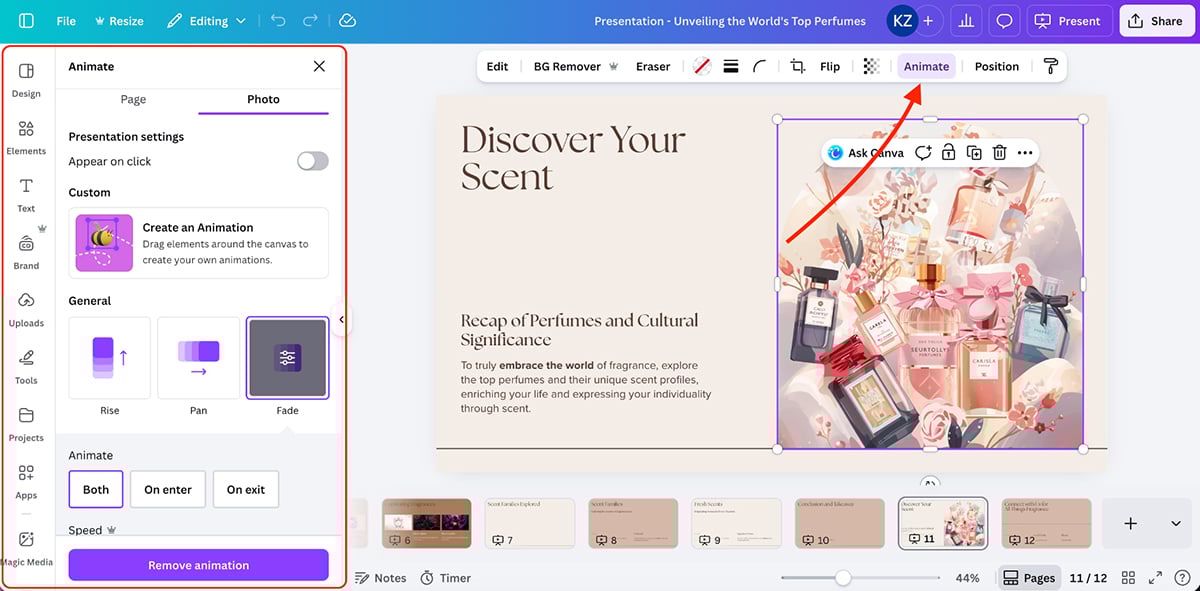Click the Remove animation button
The image size is (1200, 591).
click(x=197, y=564)
